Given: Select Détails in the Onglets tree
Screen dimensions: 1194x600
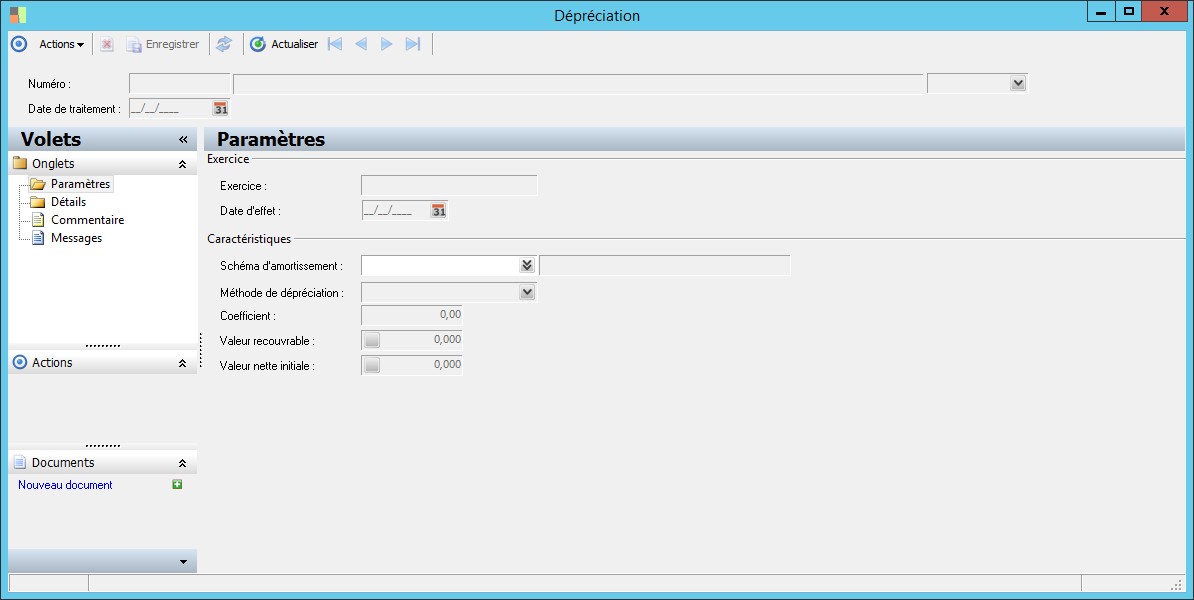Looking at the screenshot, I should click(x=69, y=202).
